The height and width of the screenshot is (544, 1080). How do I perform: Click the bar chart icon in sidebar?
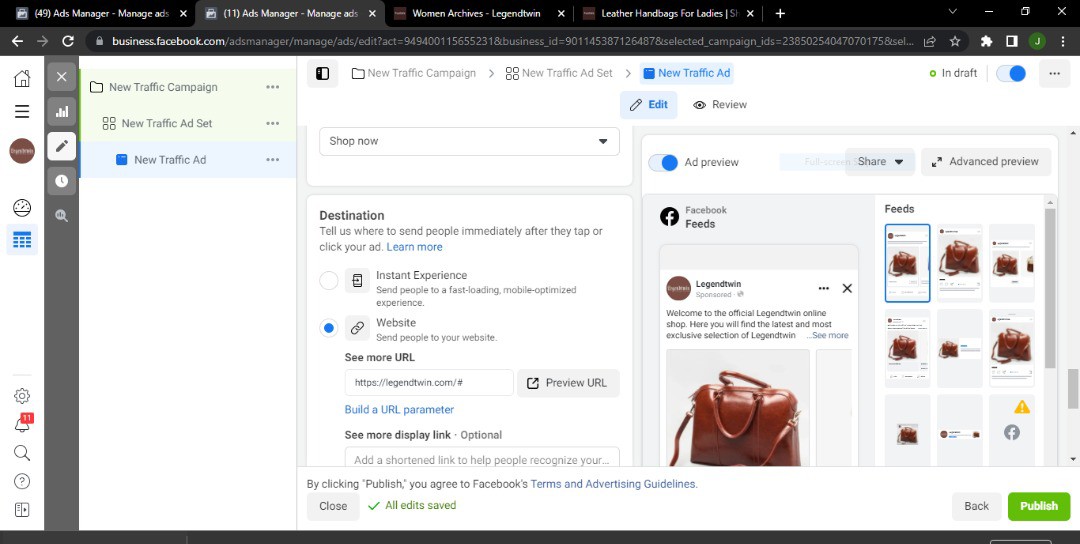(62, 112)
